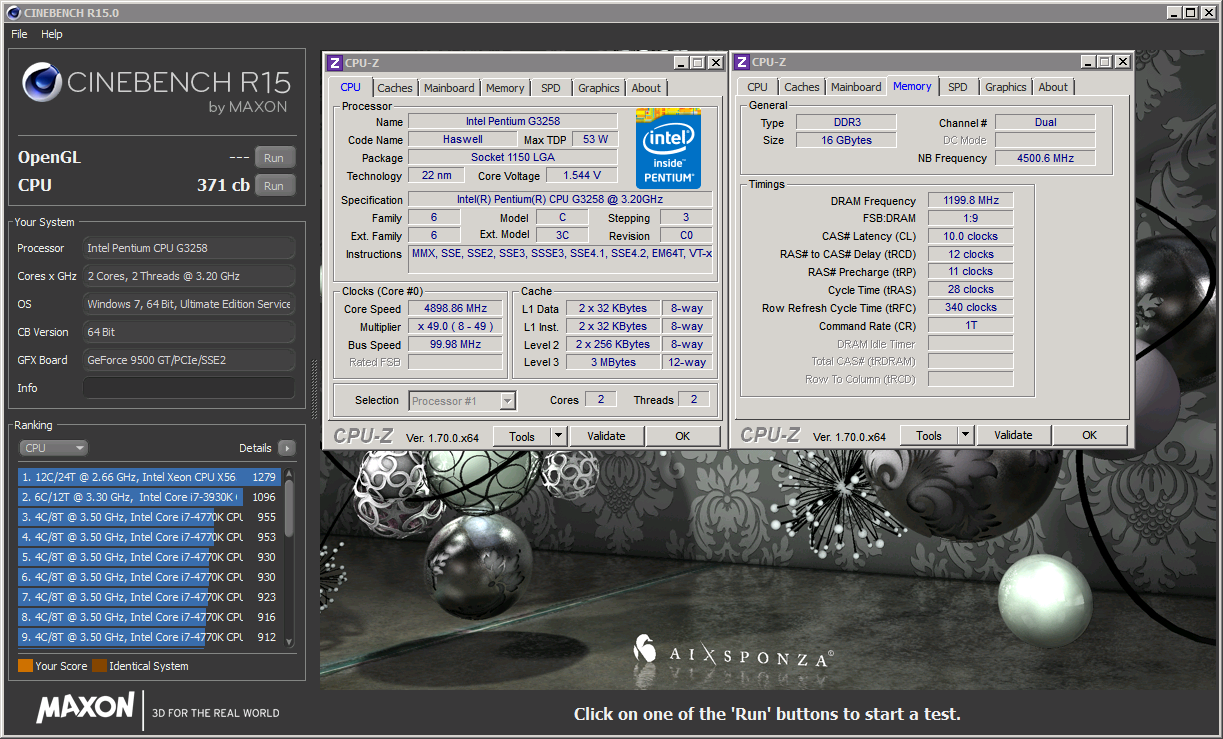The height and width of the screenshot is (739, 1223).
Task: Click the GFX Board field GeForce 9500 GT
Action: tap(189, 360)
